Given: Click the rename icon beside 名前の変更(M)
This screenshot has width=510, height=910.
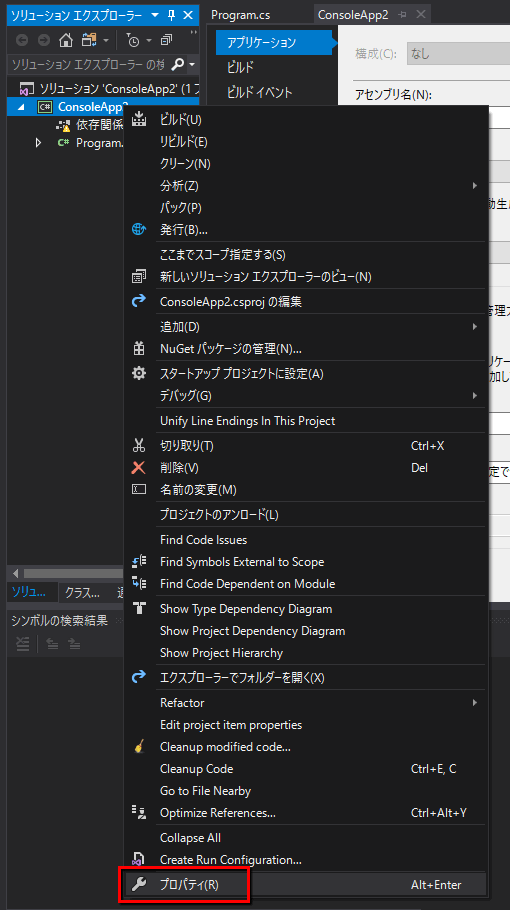Looking at the screenshot, I should click(139, 489).
